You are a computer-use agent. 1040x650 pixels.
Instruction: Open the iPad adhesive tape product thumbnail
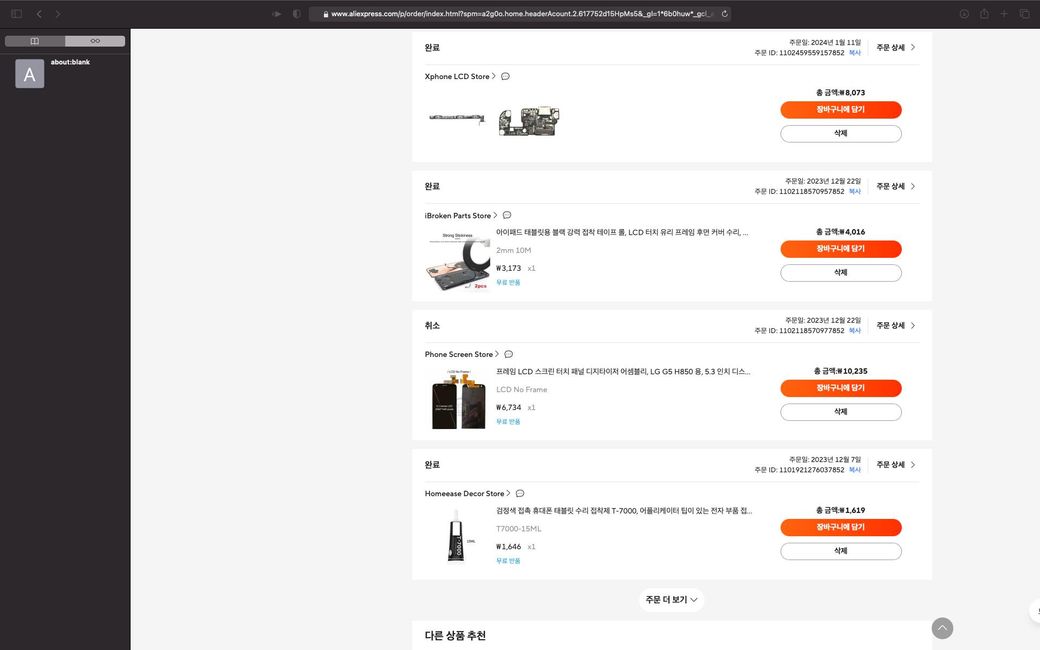click(x=458, y=260)
